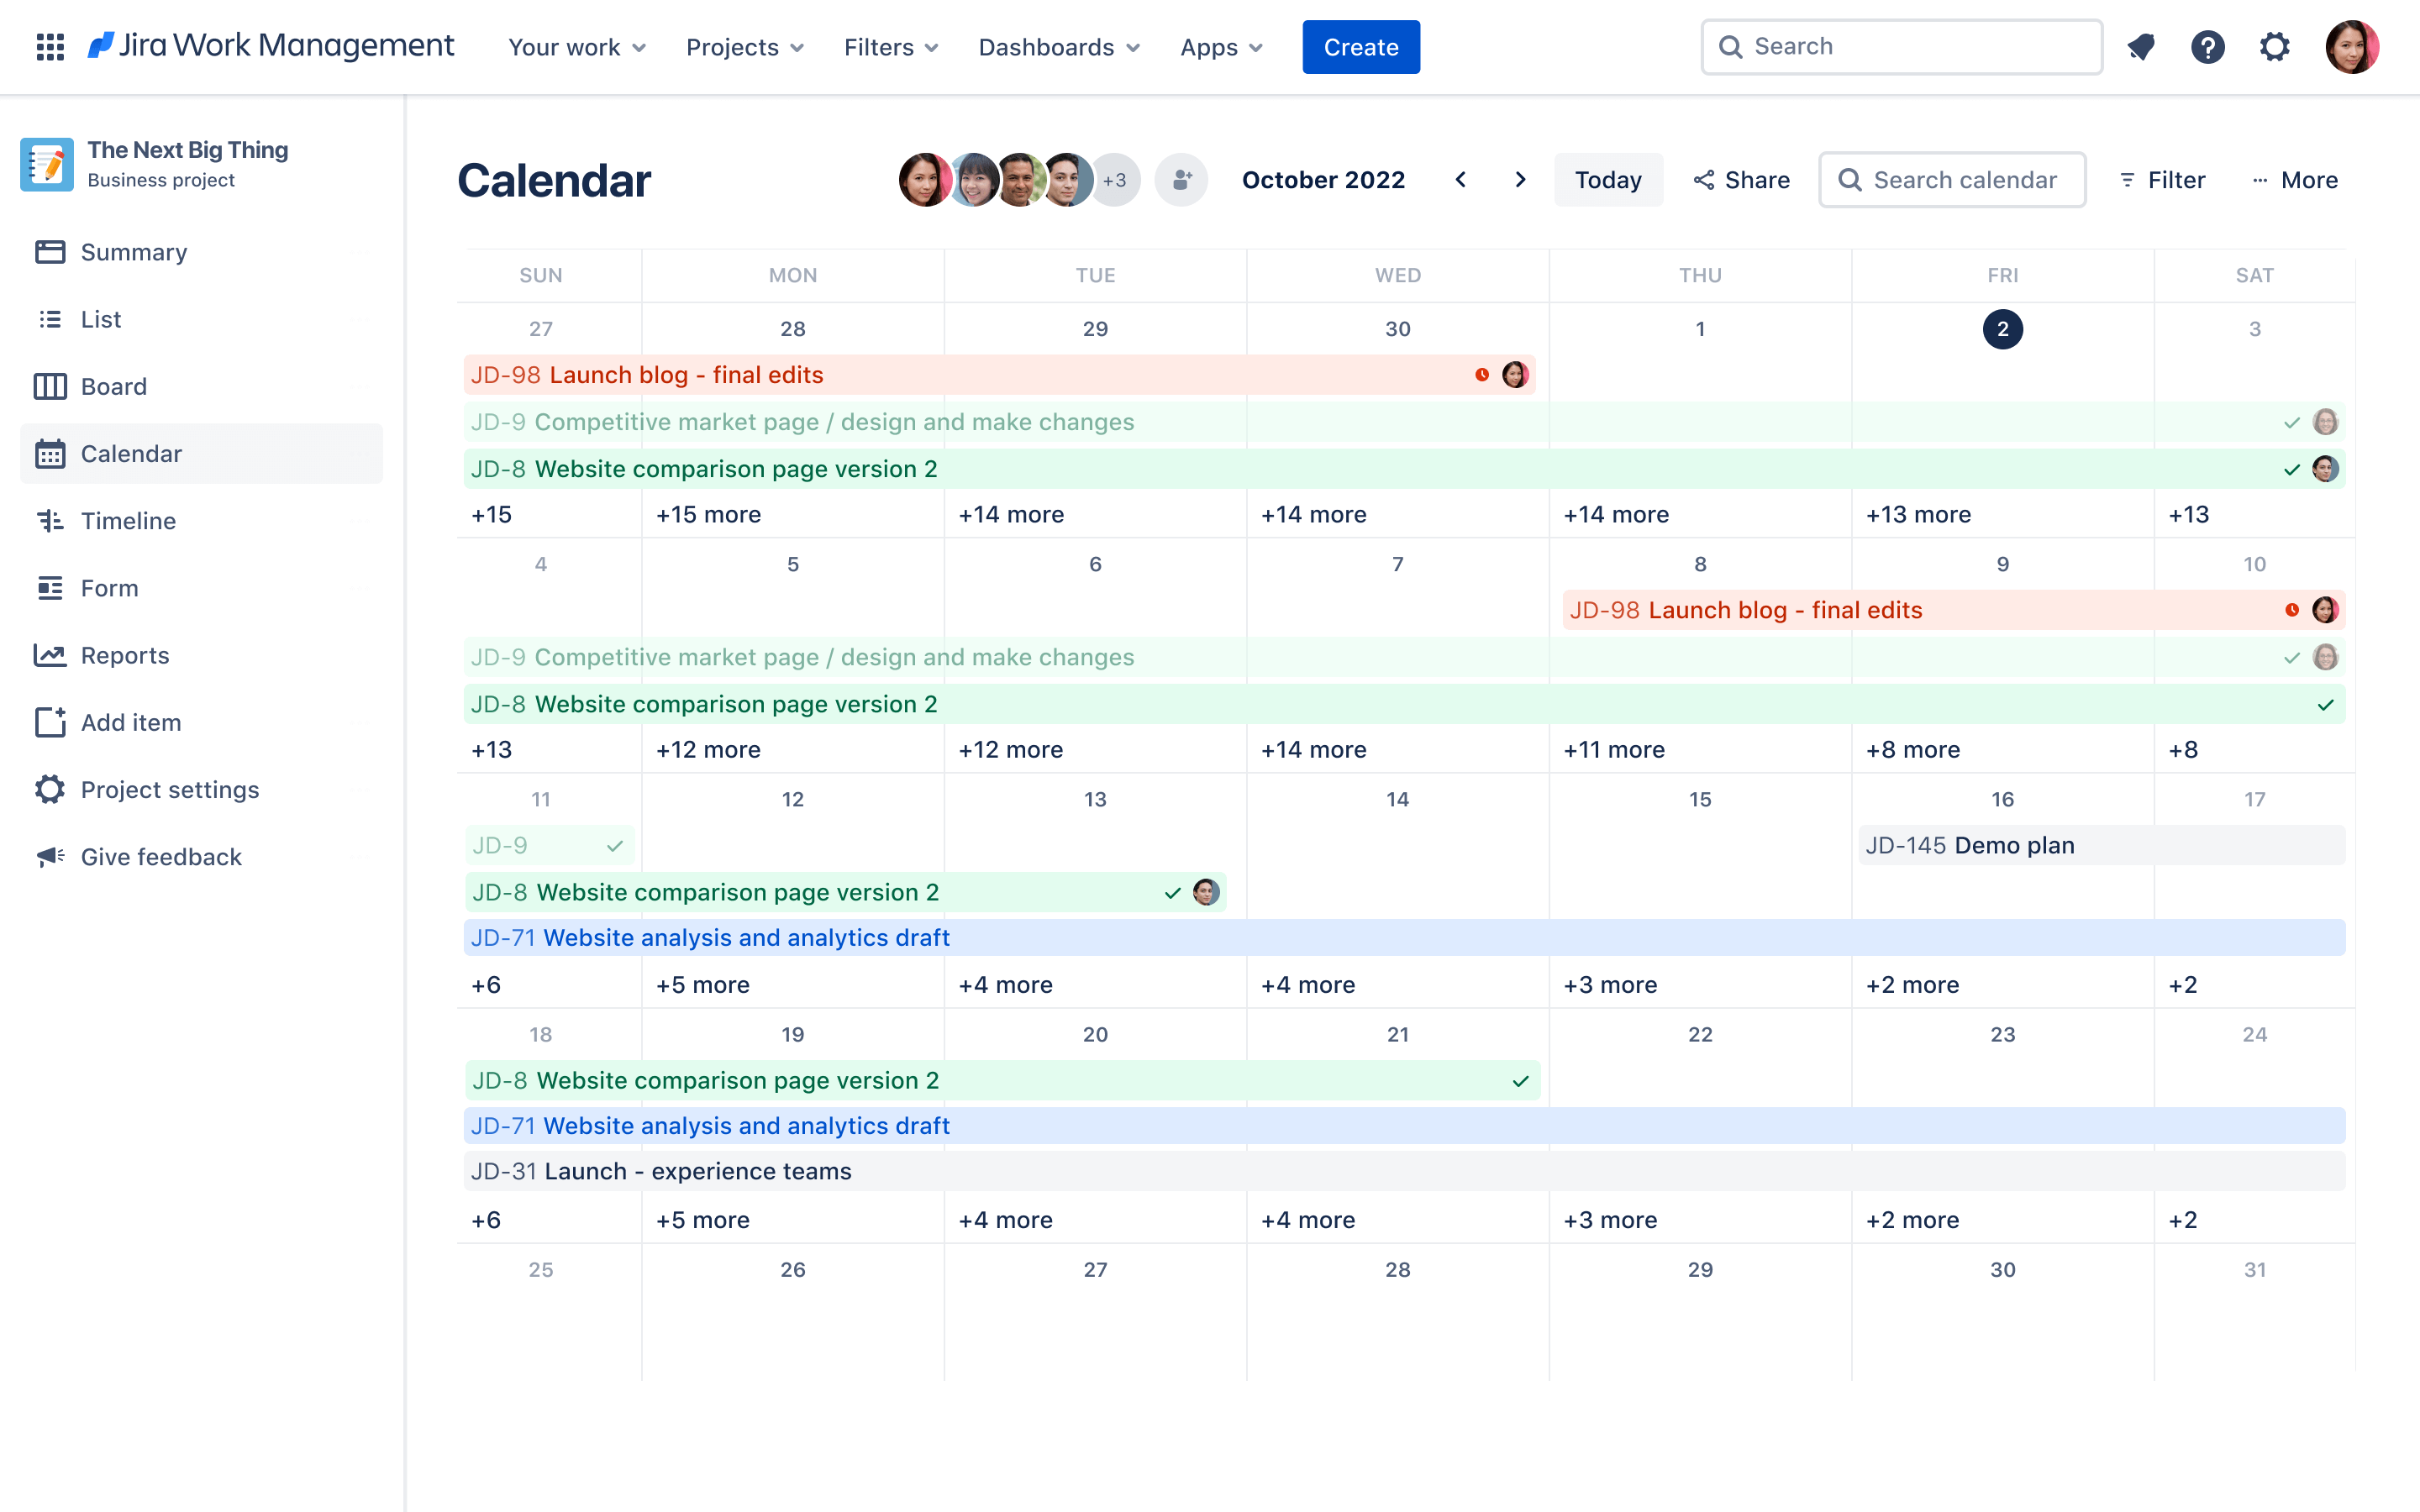Navigate to next month using the right chevron
This screenshot has height=1512, width=2420.
(1520, 180)
